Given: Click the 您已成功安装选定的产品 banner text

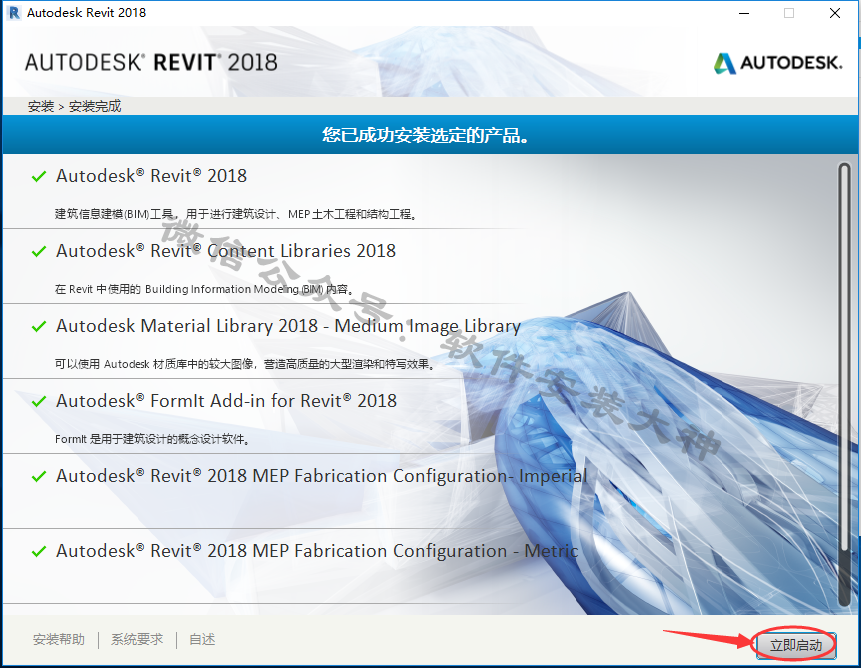Looking at the screenshot, I should point(426,134).
